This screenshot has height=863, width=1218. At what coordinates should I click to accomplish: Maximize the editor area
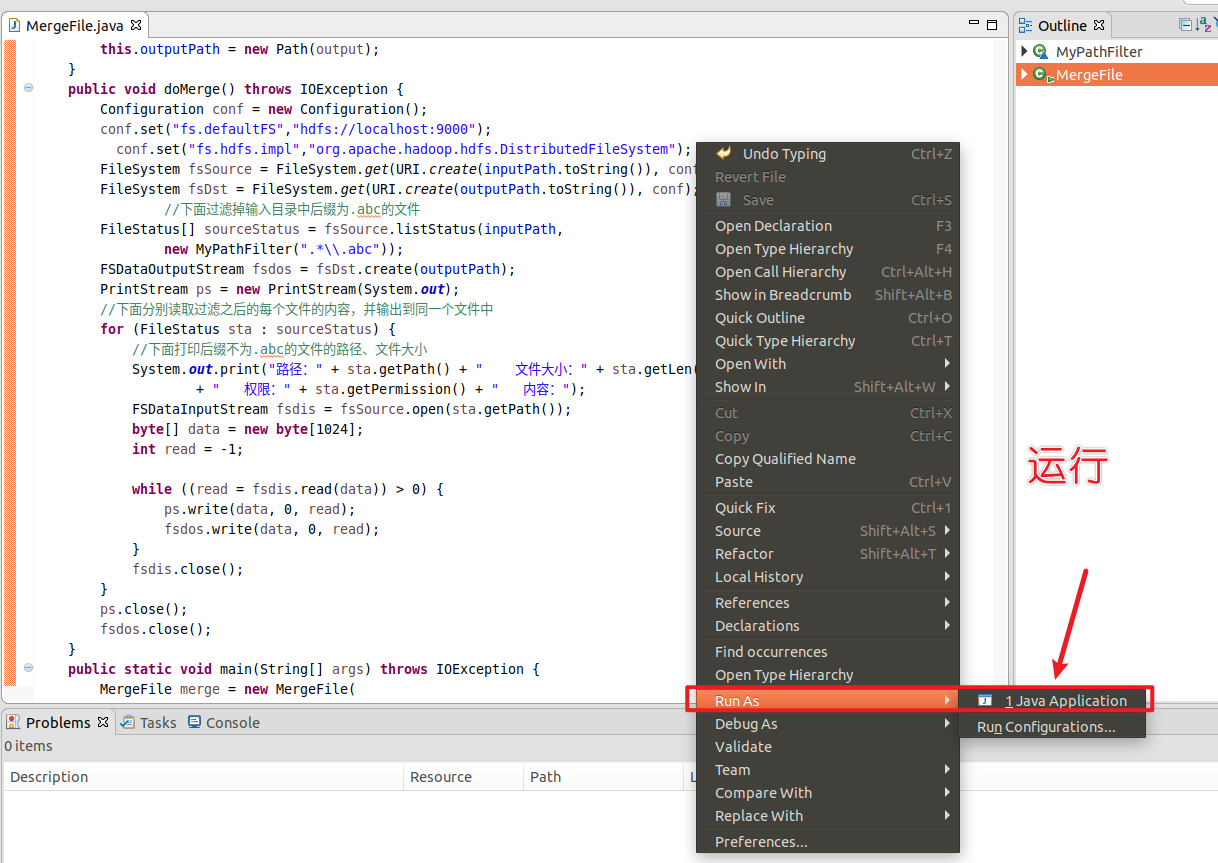point(992,25)
